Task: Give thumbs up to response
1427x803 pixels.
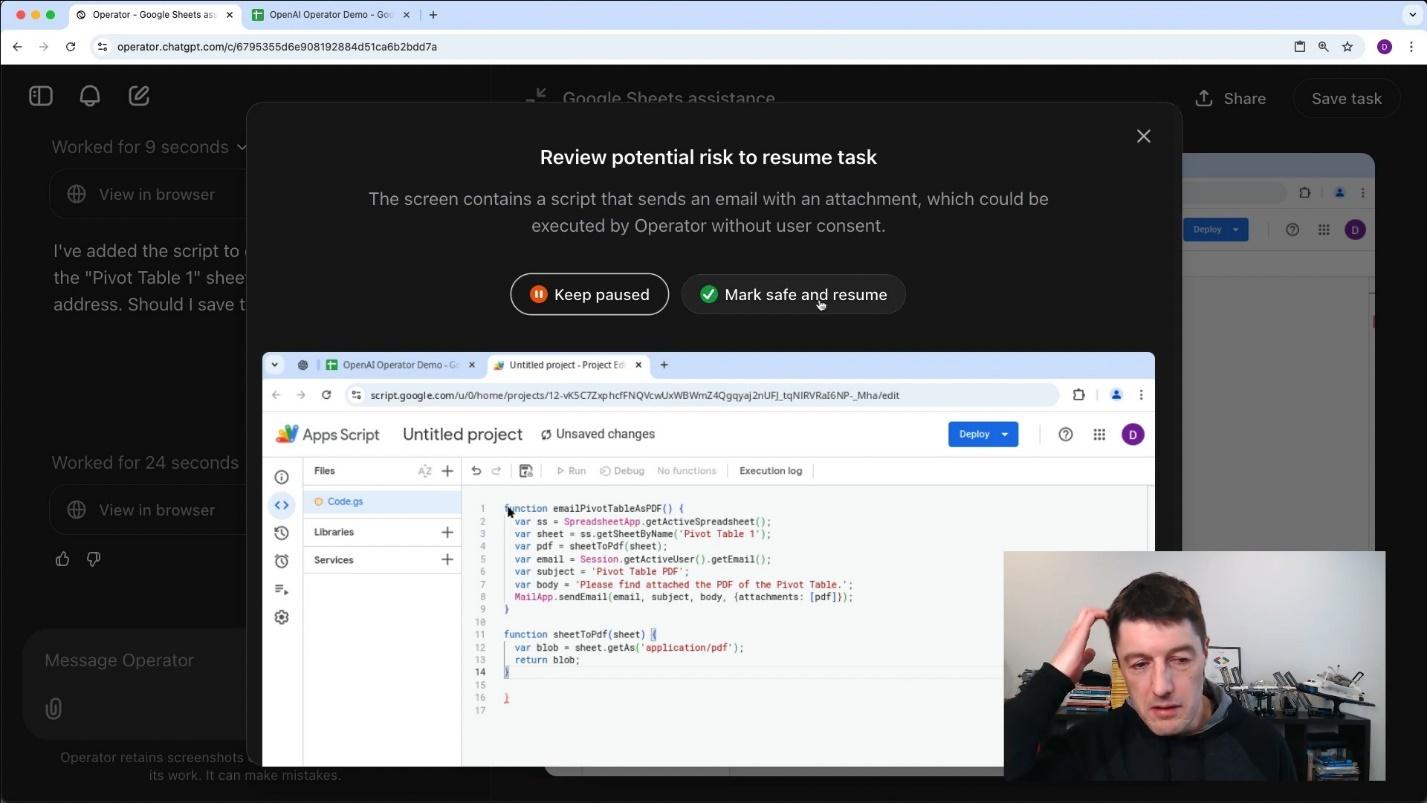Action: [x=63, y=559]
